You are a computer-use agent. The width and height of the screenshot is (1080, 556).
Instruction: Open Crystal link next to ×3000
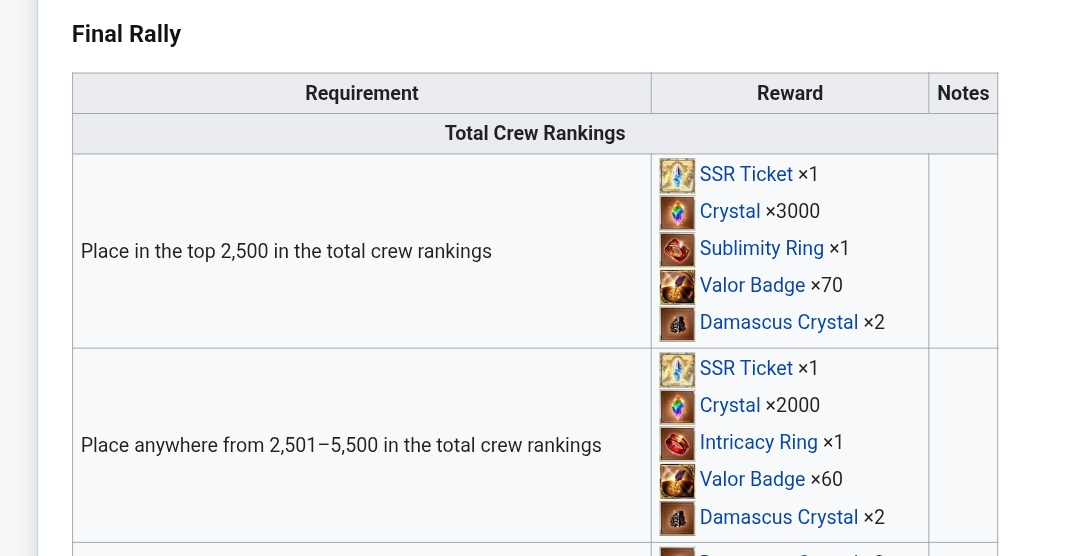click(x=730, y=211)
